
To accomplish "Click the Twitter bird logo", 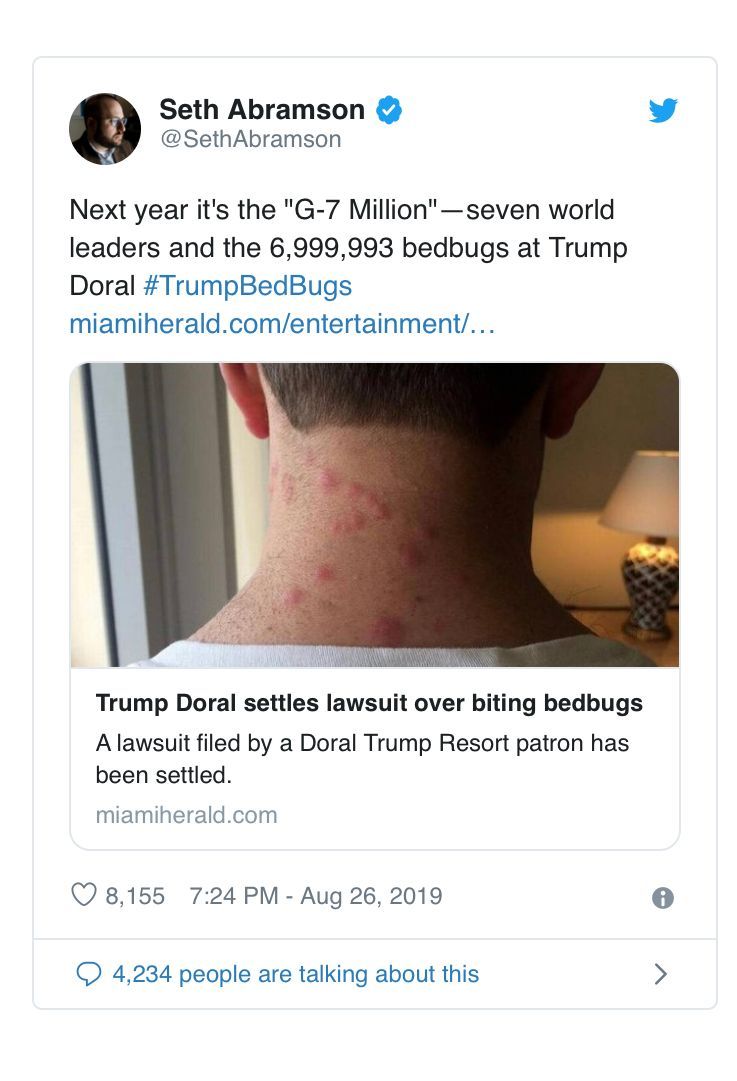I will click(x=663, y=110).
